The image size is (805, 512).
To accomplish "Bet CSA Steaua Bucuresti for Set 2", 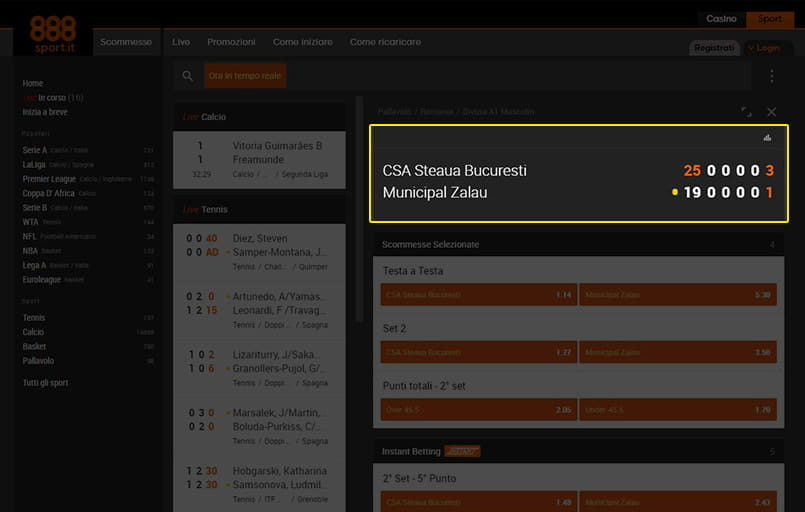I will point(478,352).
